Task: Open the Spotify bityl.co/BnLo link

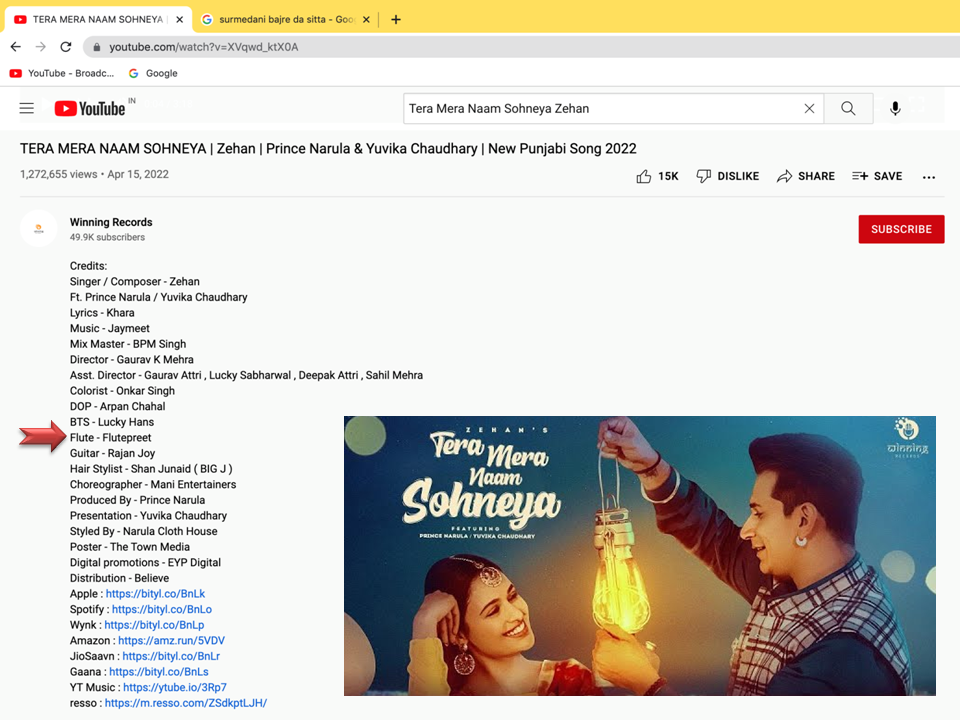Action: click(x=161, y=609)
